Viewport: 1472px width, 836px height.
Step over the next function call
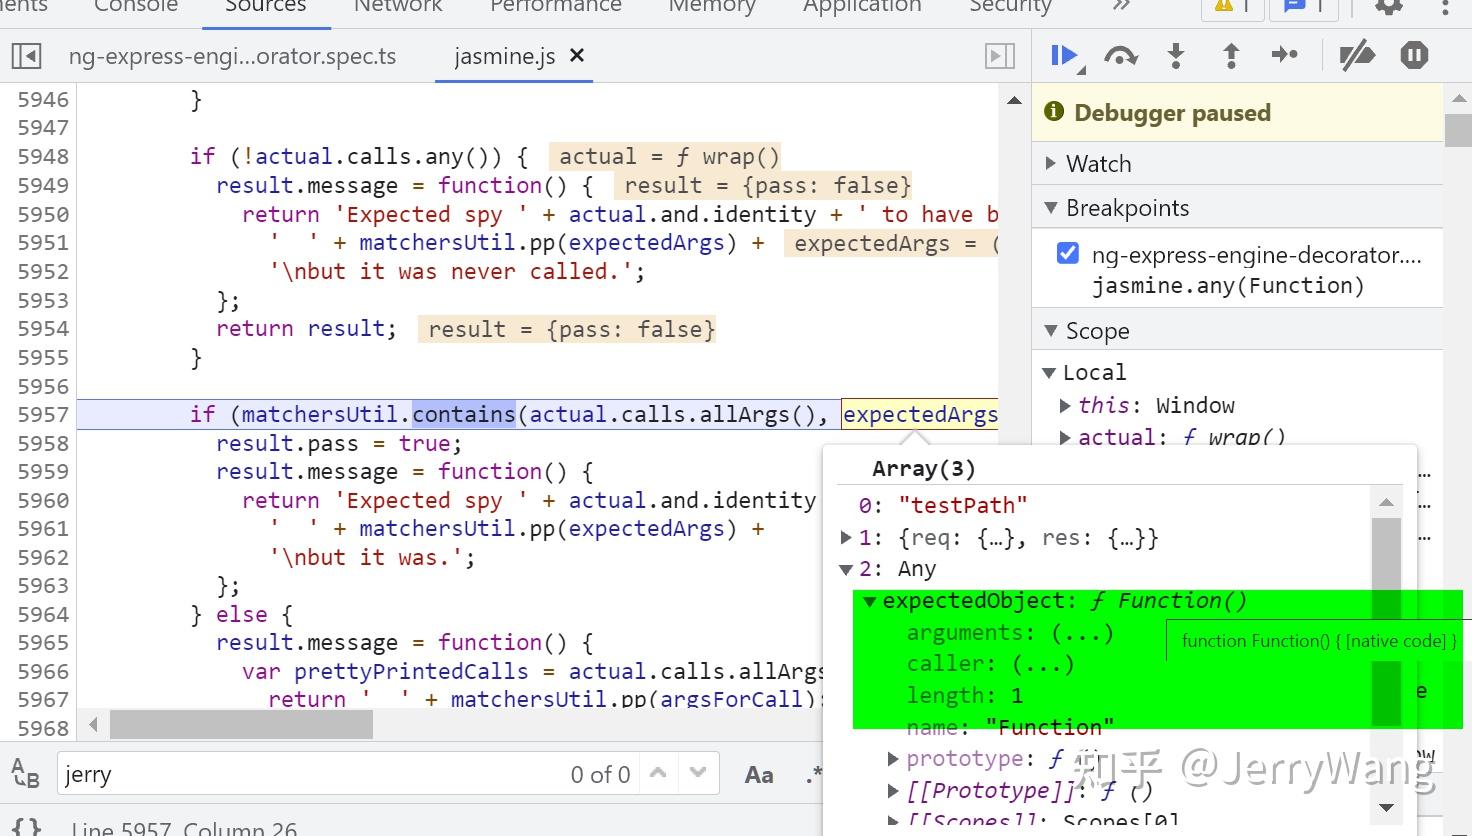[1121, 56]
